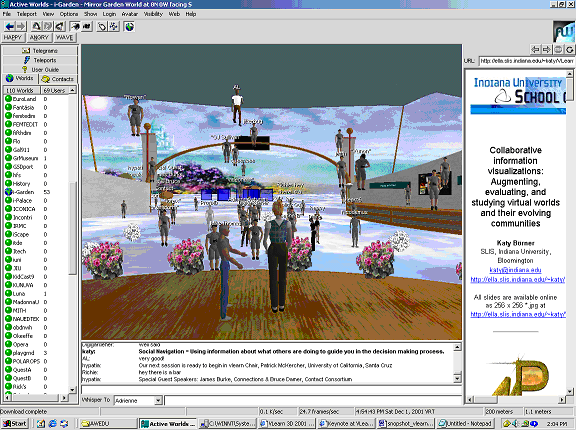576x432 pixels.
Task: Select the i-Garden world row
Action: coord(36,192)
